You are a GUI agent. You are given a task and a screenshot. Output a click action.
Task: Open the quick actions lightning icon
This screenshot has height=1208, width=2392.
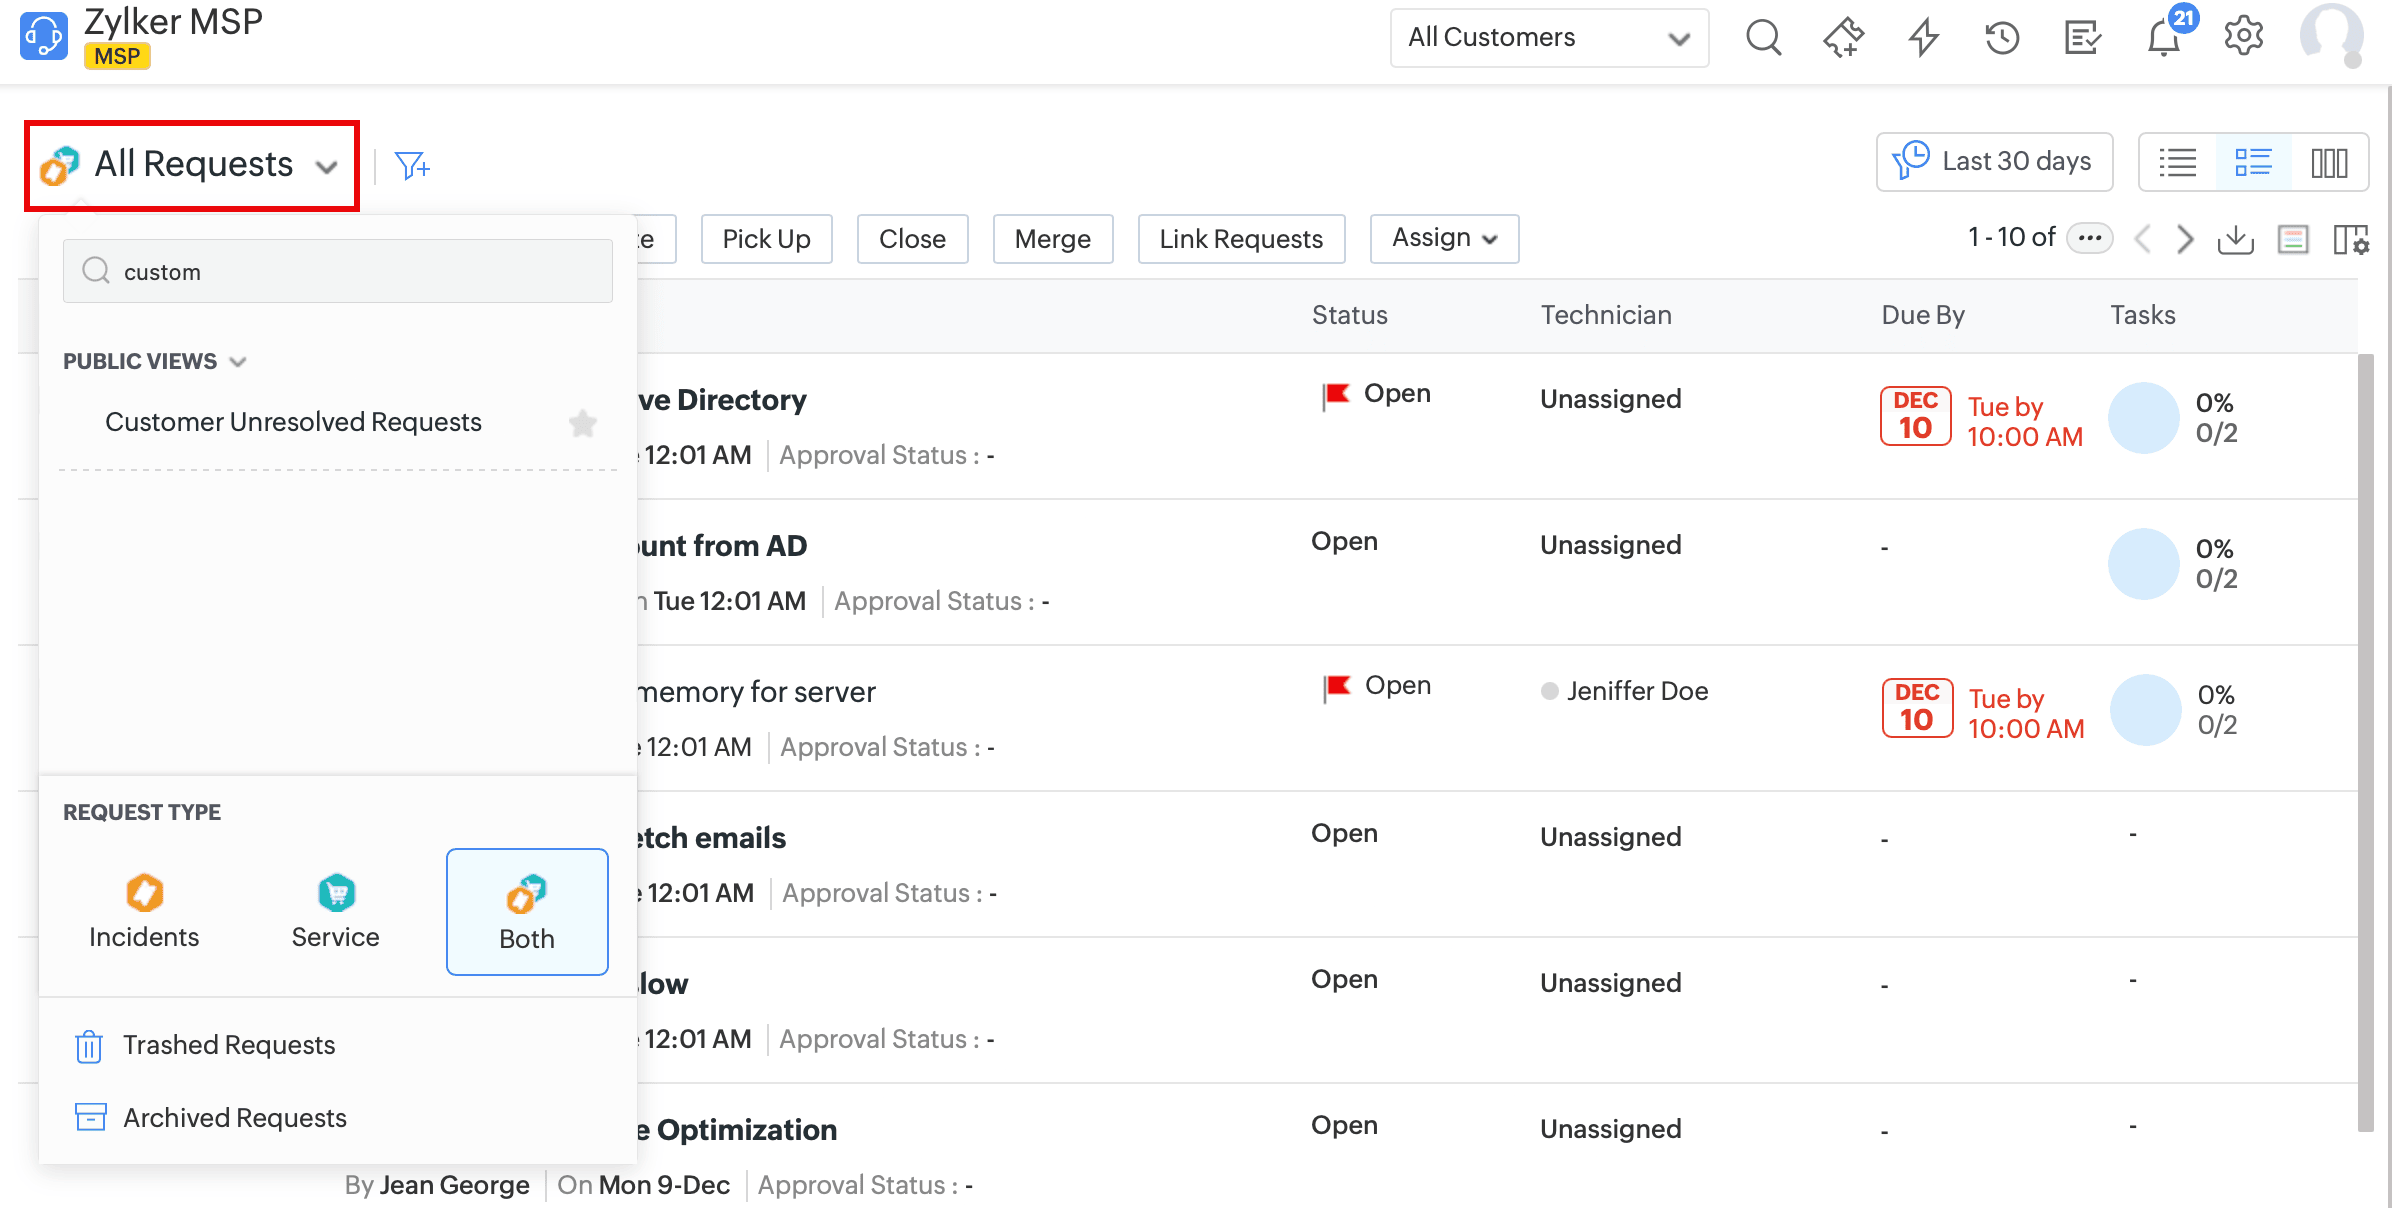tap(1923, 38)
